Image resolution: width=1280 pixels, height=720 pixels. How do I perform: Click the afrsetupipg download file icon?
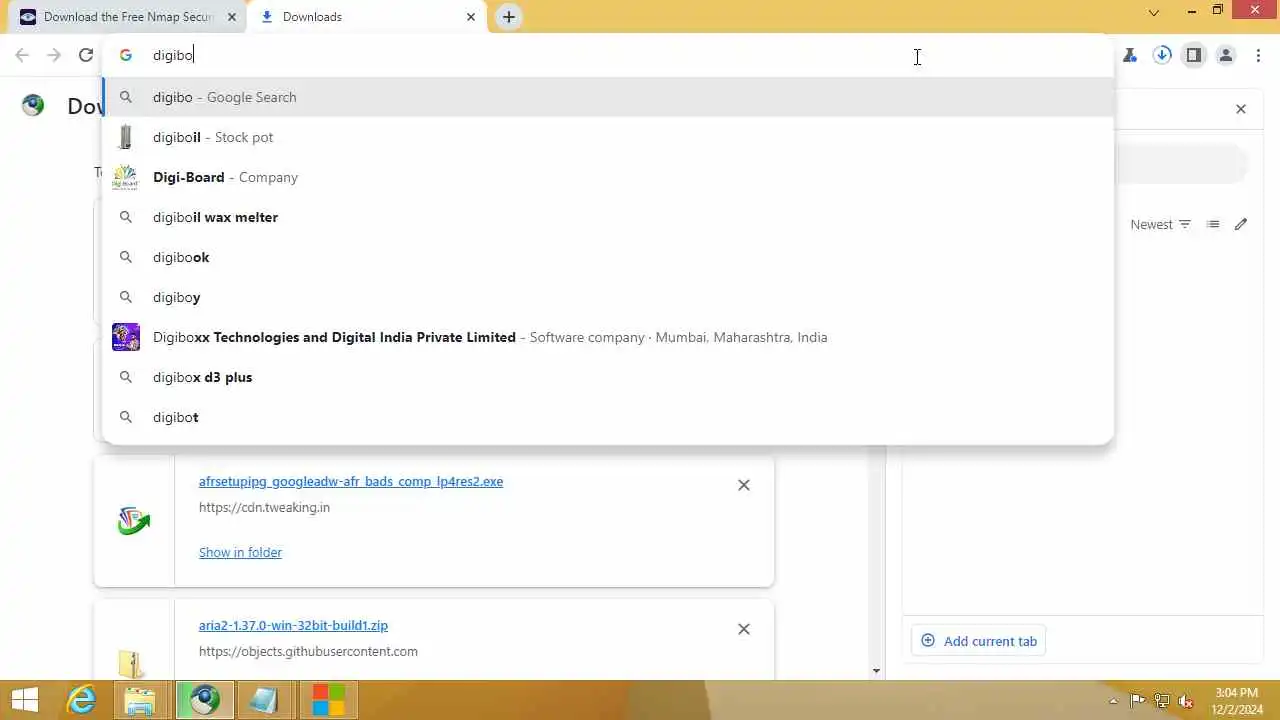pos(133,521)
